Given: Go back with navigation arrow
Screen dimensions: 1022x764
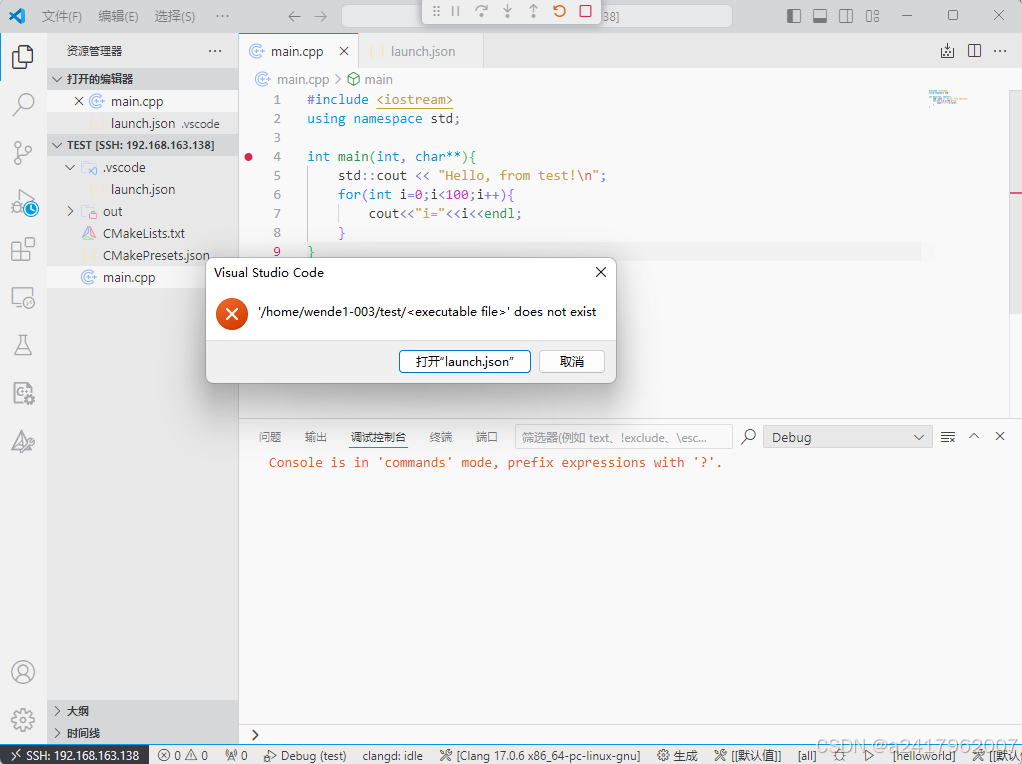Looking at the screenshot, I should [x=295, y=16].
